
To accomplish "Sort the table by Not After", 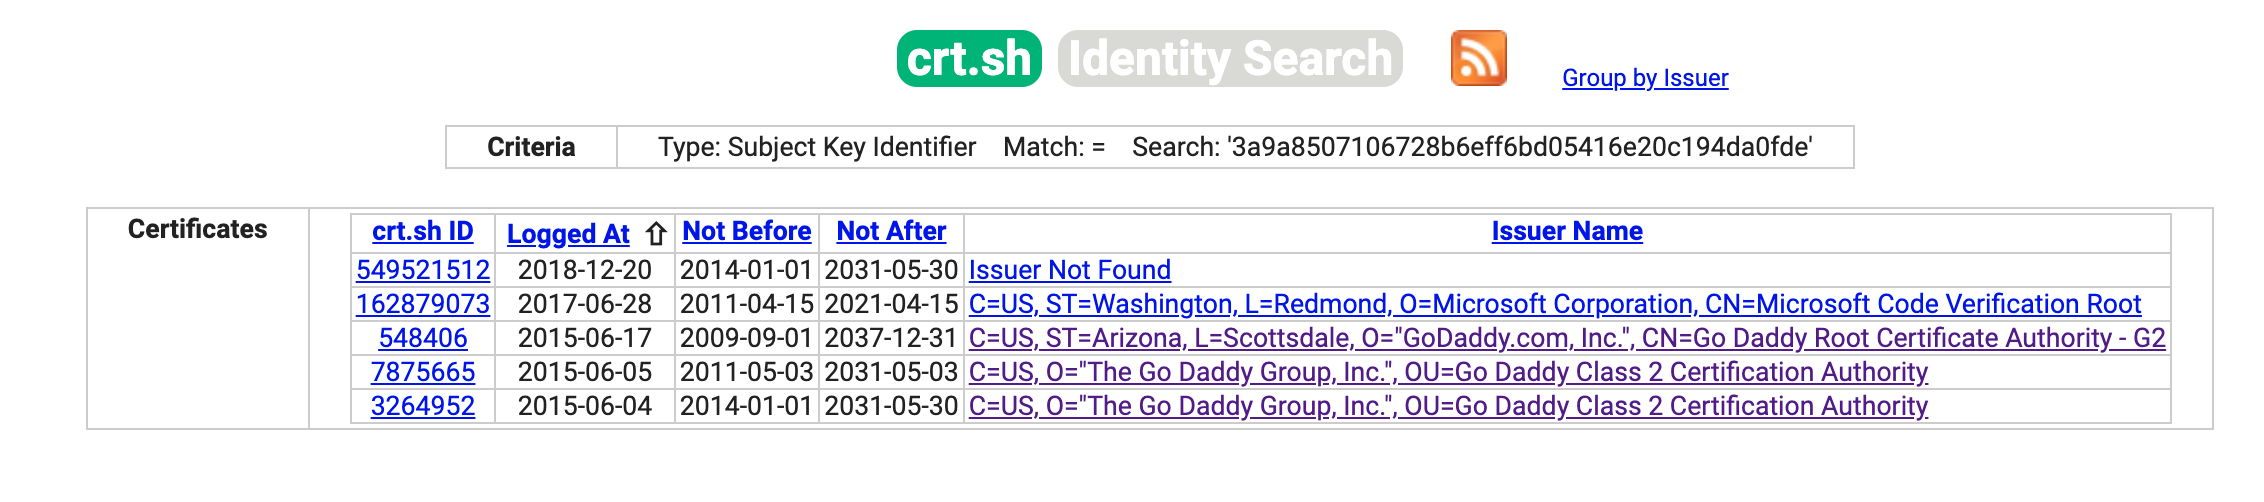I will (x=891, y=231).
